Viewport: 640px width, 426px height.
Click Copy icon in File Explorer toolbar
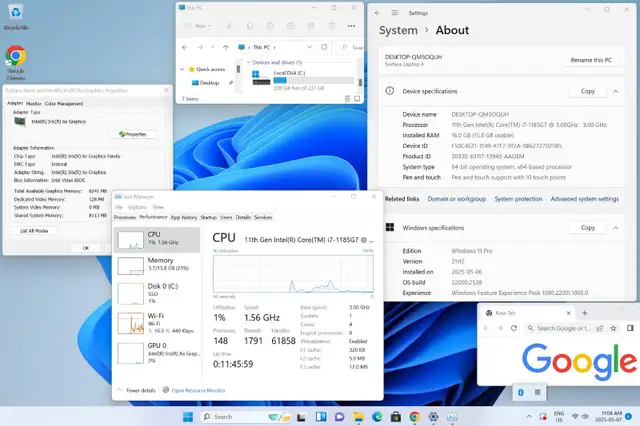(x=250, y=26)
